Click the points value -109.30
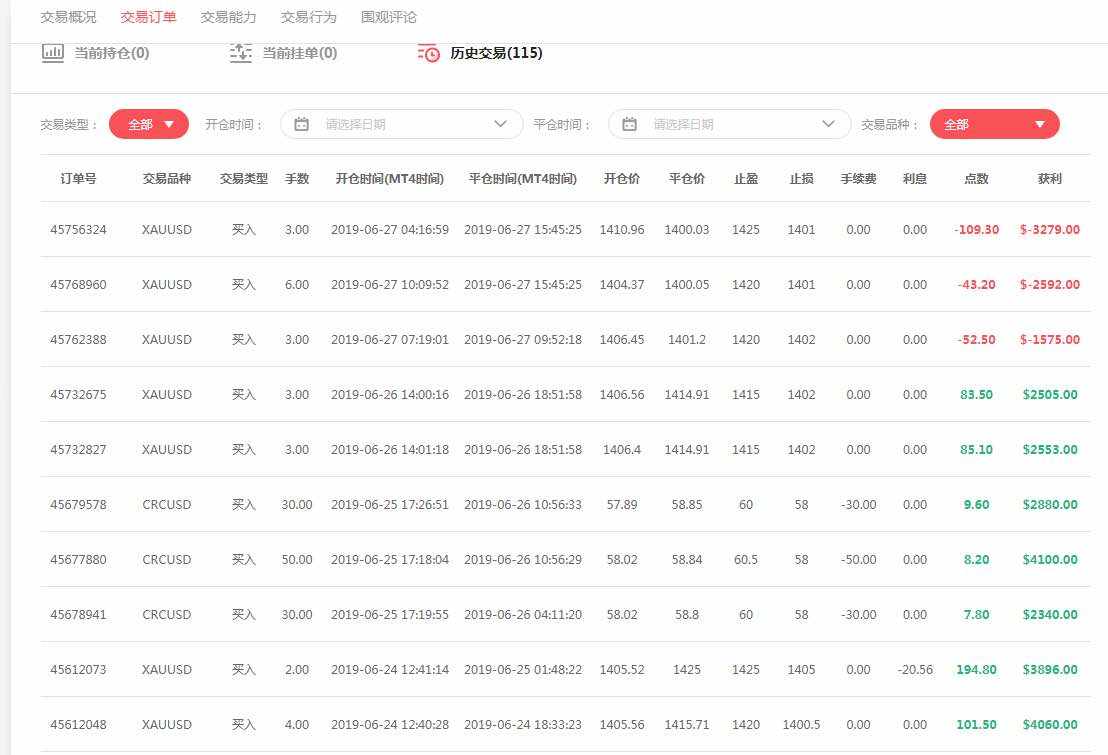The height and width of the screenshot is (755, 1108). (977, 230)
